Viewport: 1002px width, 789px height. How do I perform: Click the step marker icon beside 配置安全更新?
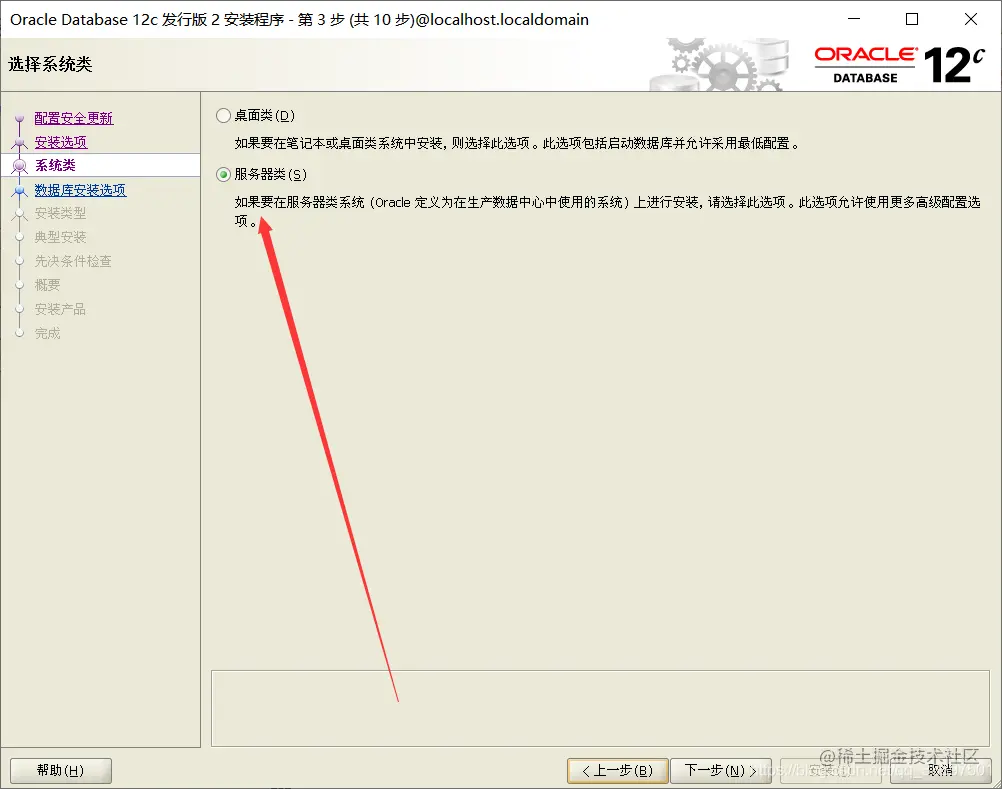(x=19, y=119)
